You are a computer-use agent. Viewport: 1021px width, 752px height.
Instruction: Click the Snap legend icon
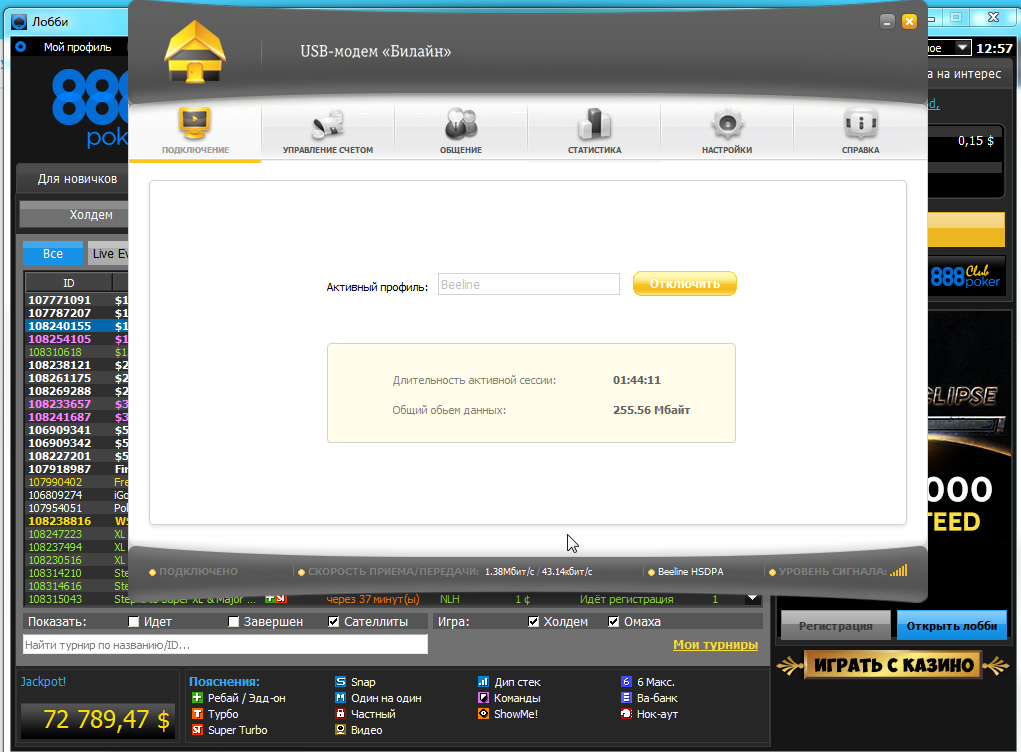pyautogui.click(x=340, y=682)
